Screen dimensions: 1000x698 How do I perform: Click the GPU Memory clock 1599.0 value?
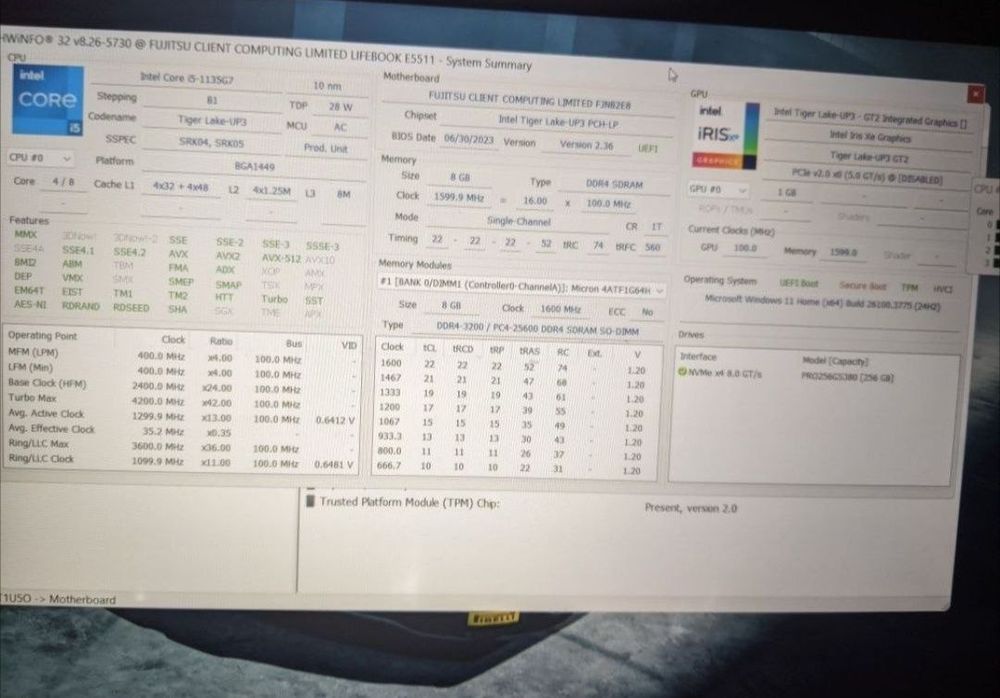(x=844, y=252)
